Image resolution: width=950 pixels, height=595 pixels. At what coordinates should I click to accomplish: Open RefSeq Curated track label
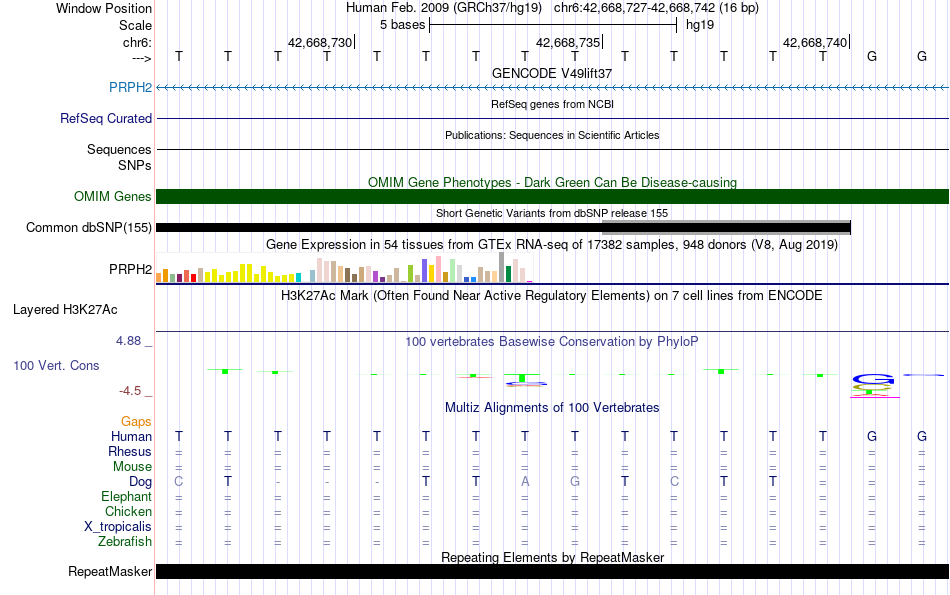pos(106,118)
